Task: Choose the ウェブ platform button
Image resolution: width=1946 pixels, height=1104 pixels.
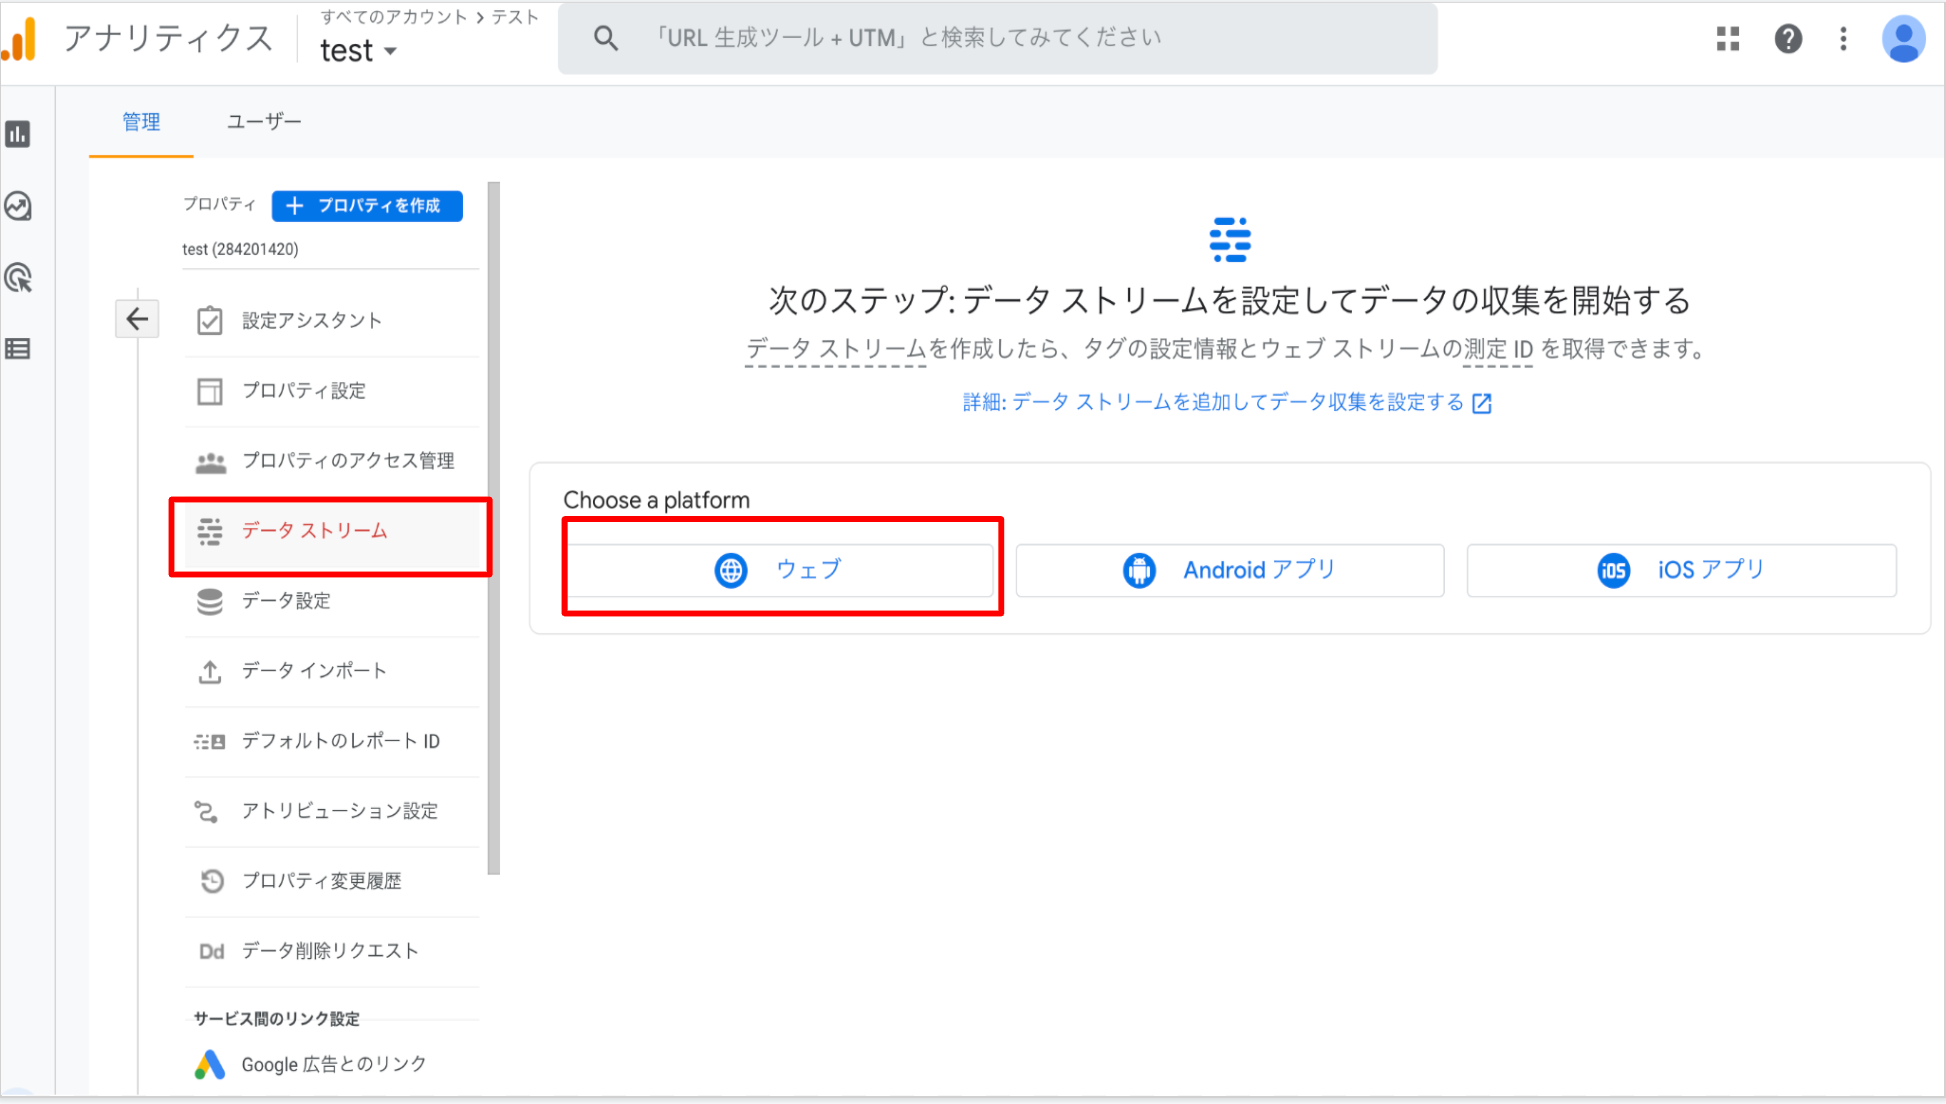Action: (781, 570)
